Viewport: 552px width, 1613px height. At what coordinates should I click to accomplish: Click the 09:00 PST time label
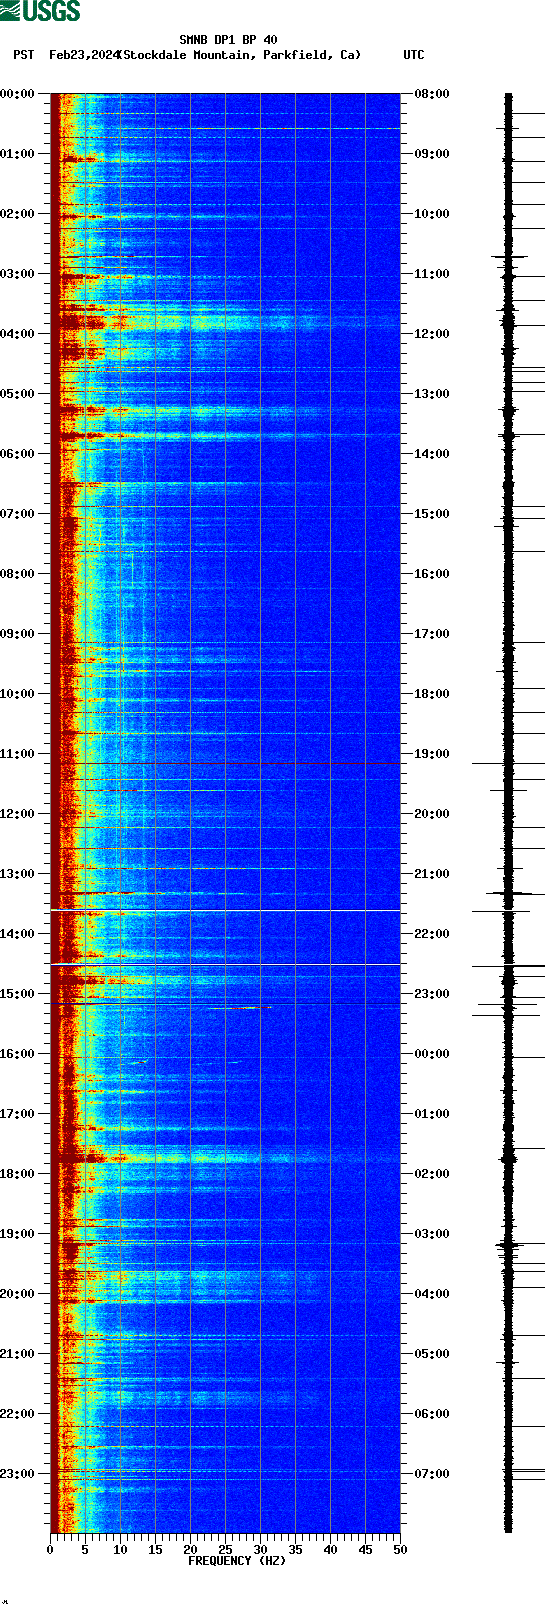tap(18, 634)
